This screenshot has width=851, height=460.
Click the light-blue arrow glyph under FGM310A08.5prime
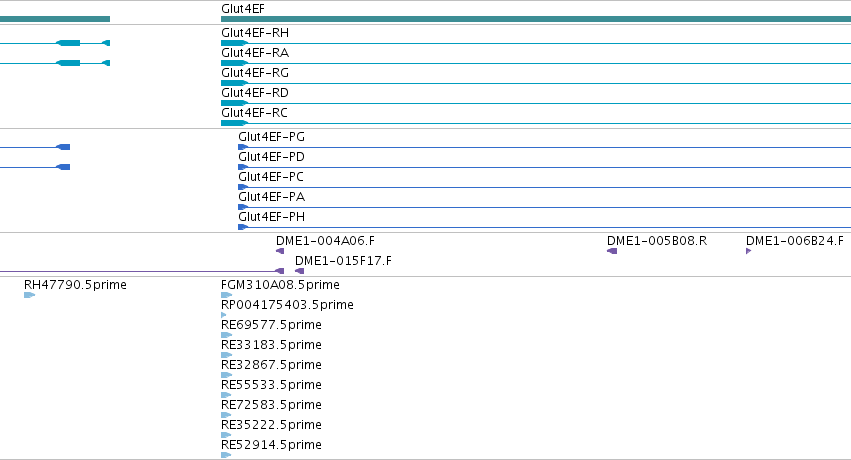[x=226, y=295]
